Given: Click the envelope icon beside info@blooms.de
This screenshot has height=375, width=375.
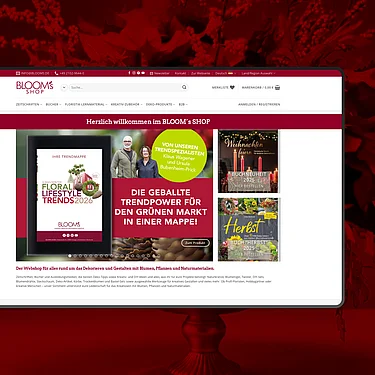Looking at the screenshot, I should (x=18, y=73).
